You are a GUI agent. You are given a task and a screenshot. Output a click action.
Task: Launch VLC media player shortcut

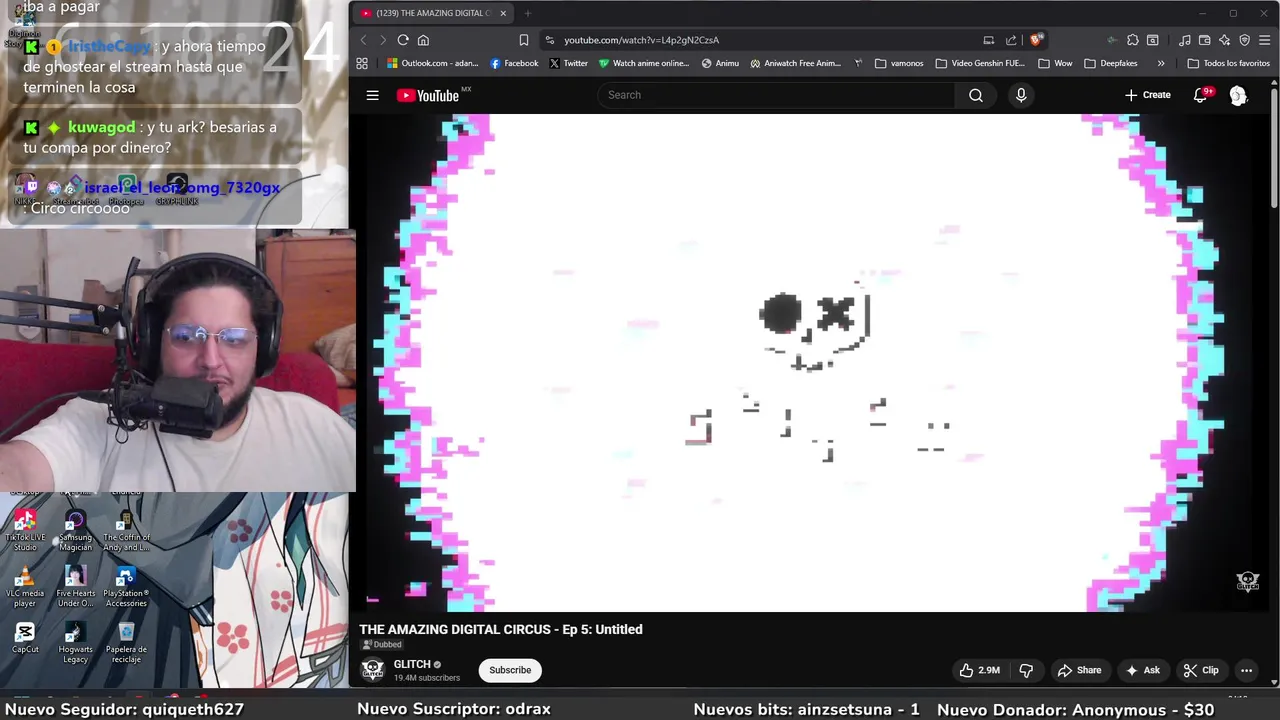[x=25, y=587]
